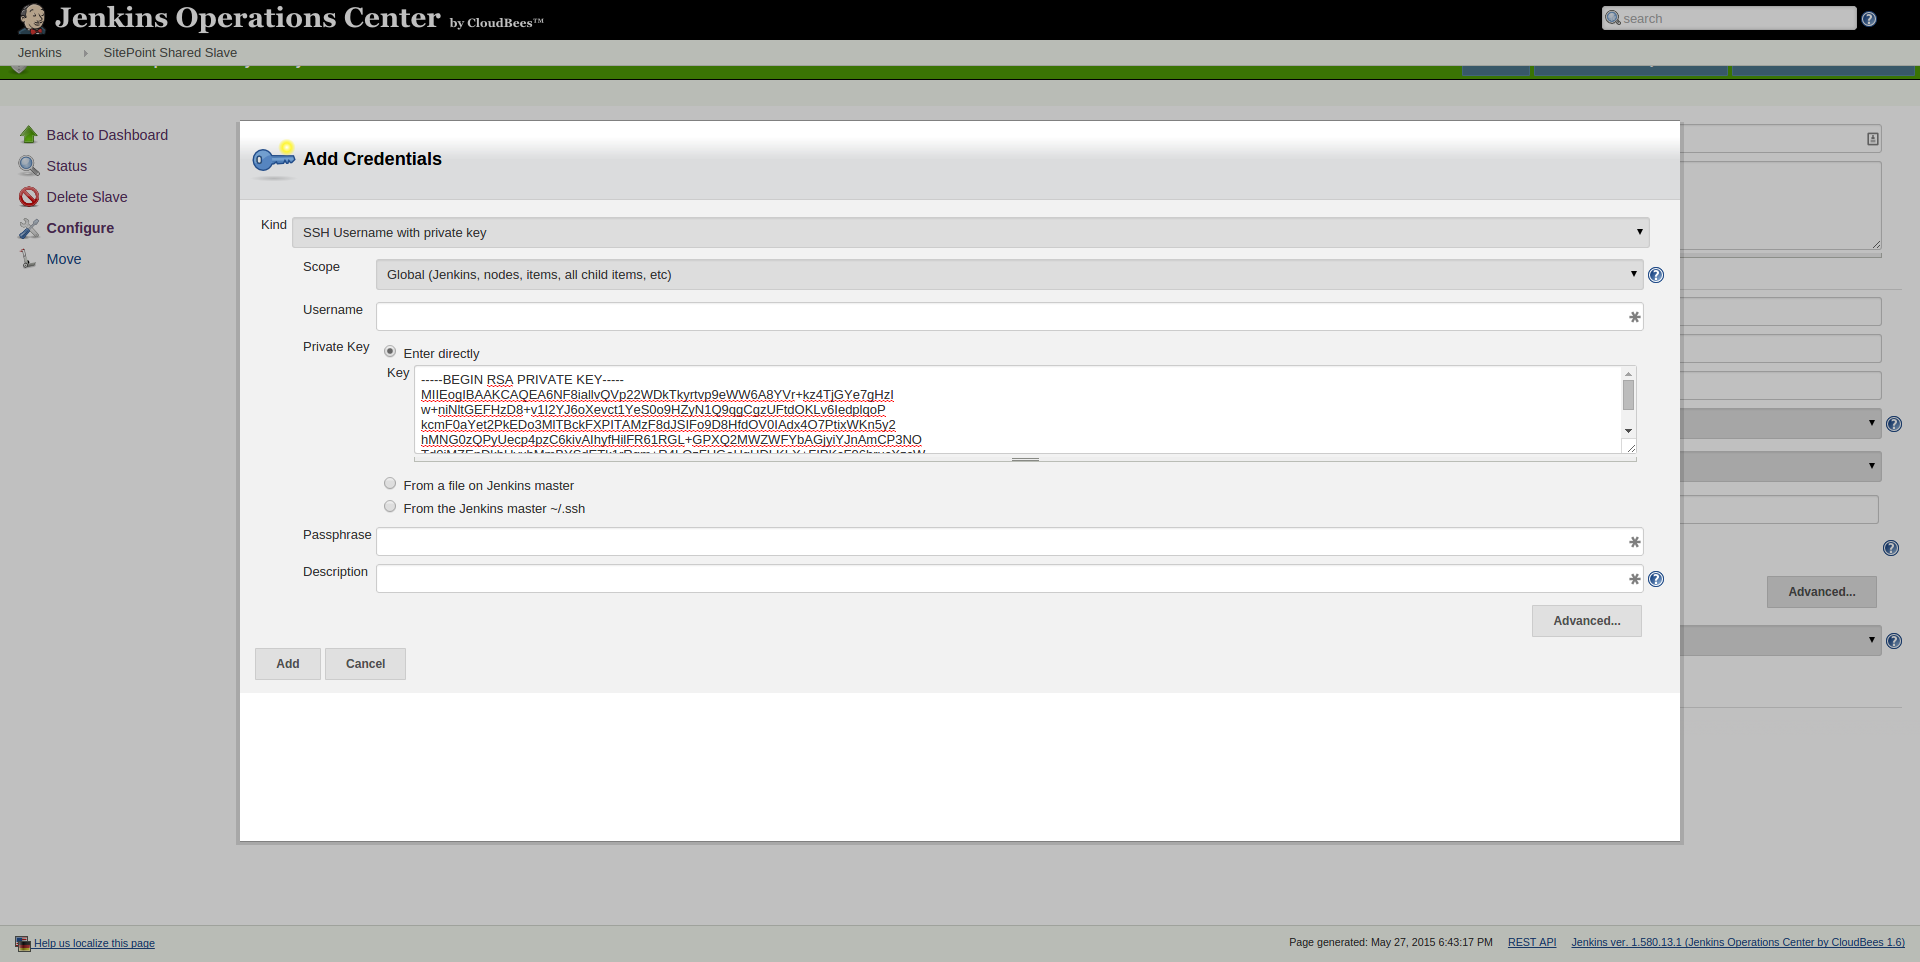Open help for the Description field
Screen dimensions: 1920x962
1656,579
